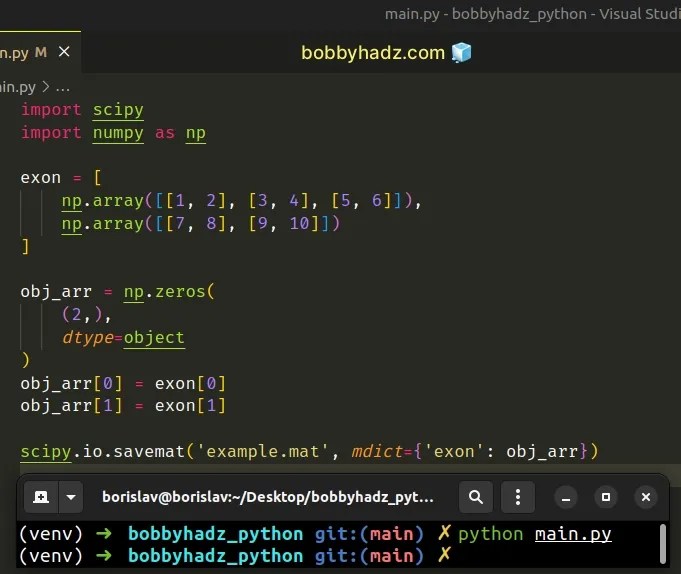Click the terminal window title text
The height and width of the screenshot is (574, 681).
coord(268,497)
